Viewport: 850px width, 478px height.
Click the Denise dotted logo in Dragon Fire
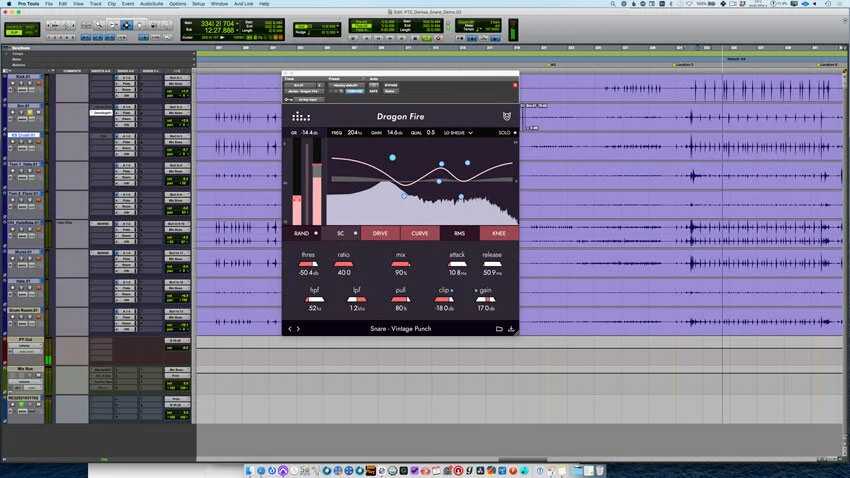(301, 117)
